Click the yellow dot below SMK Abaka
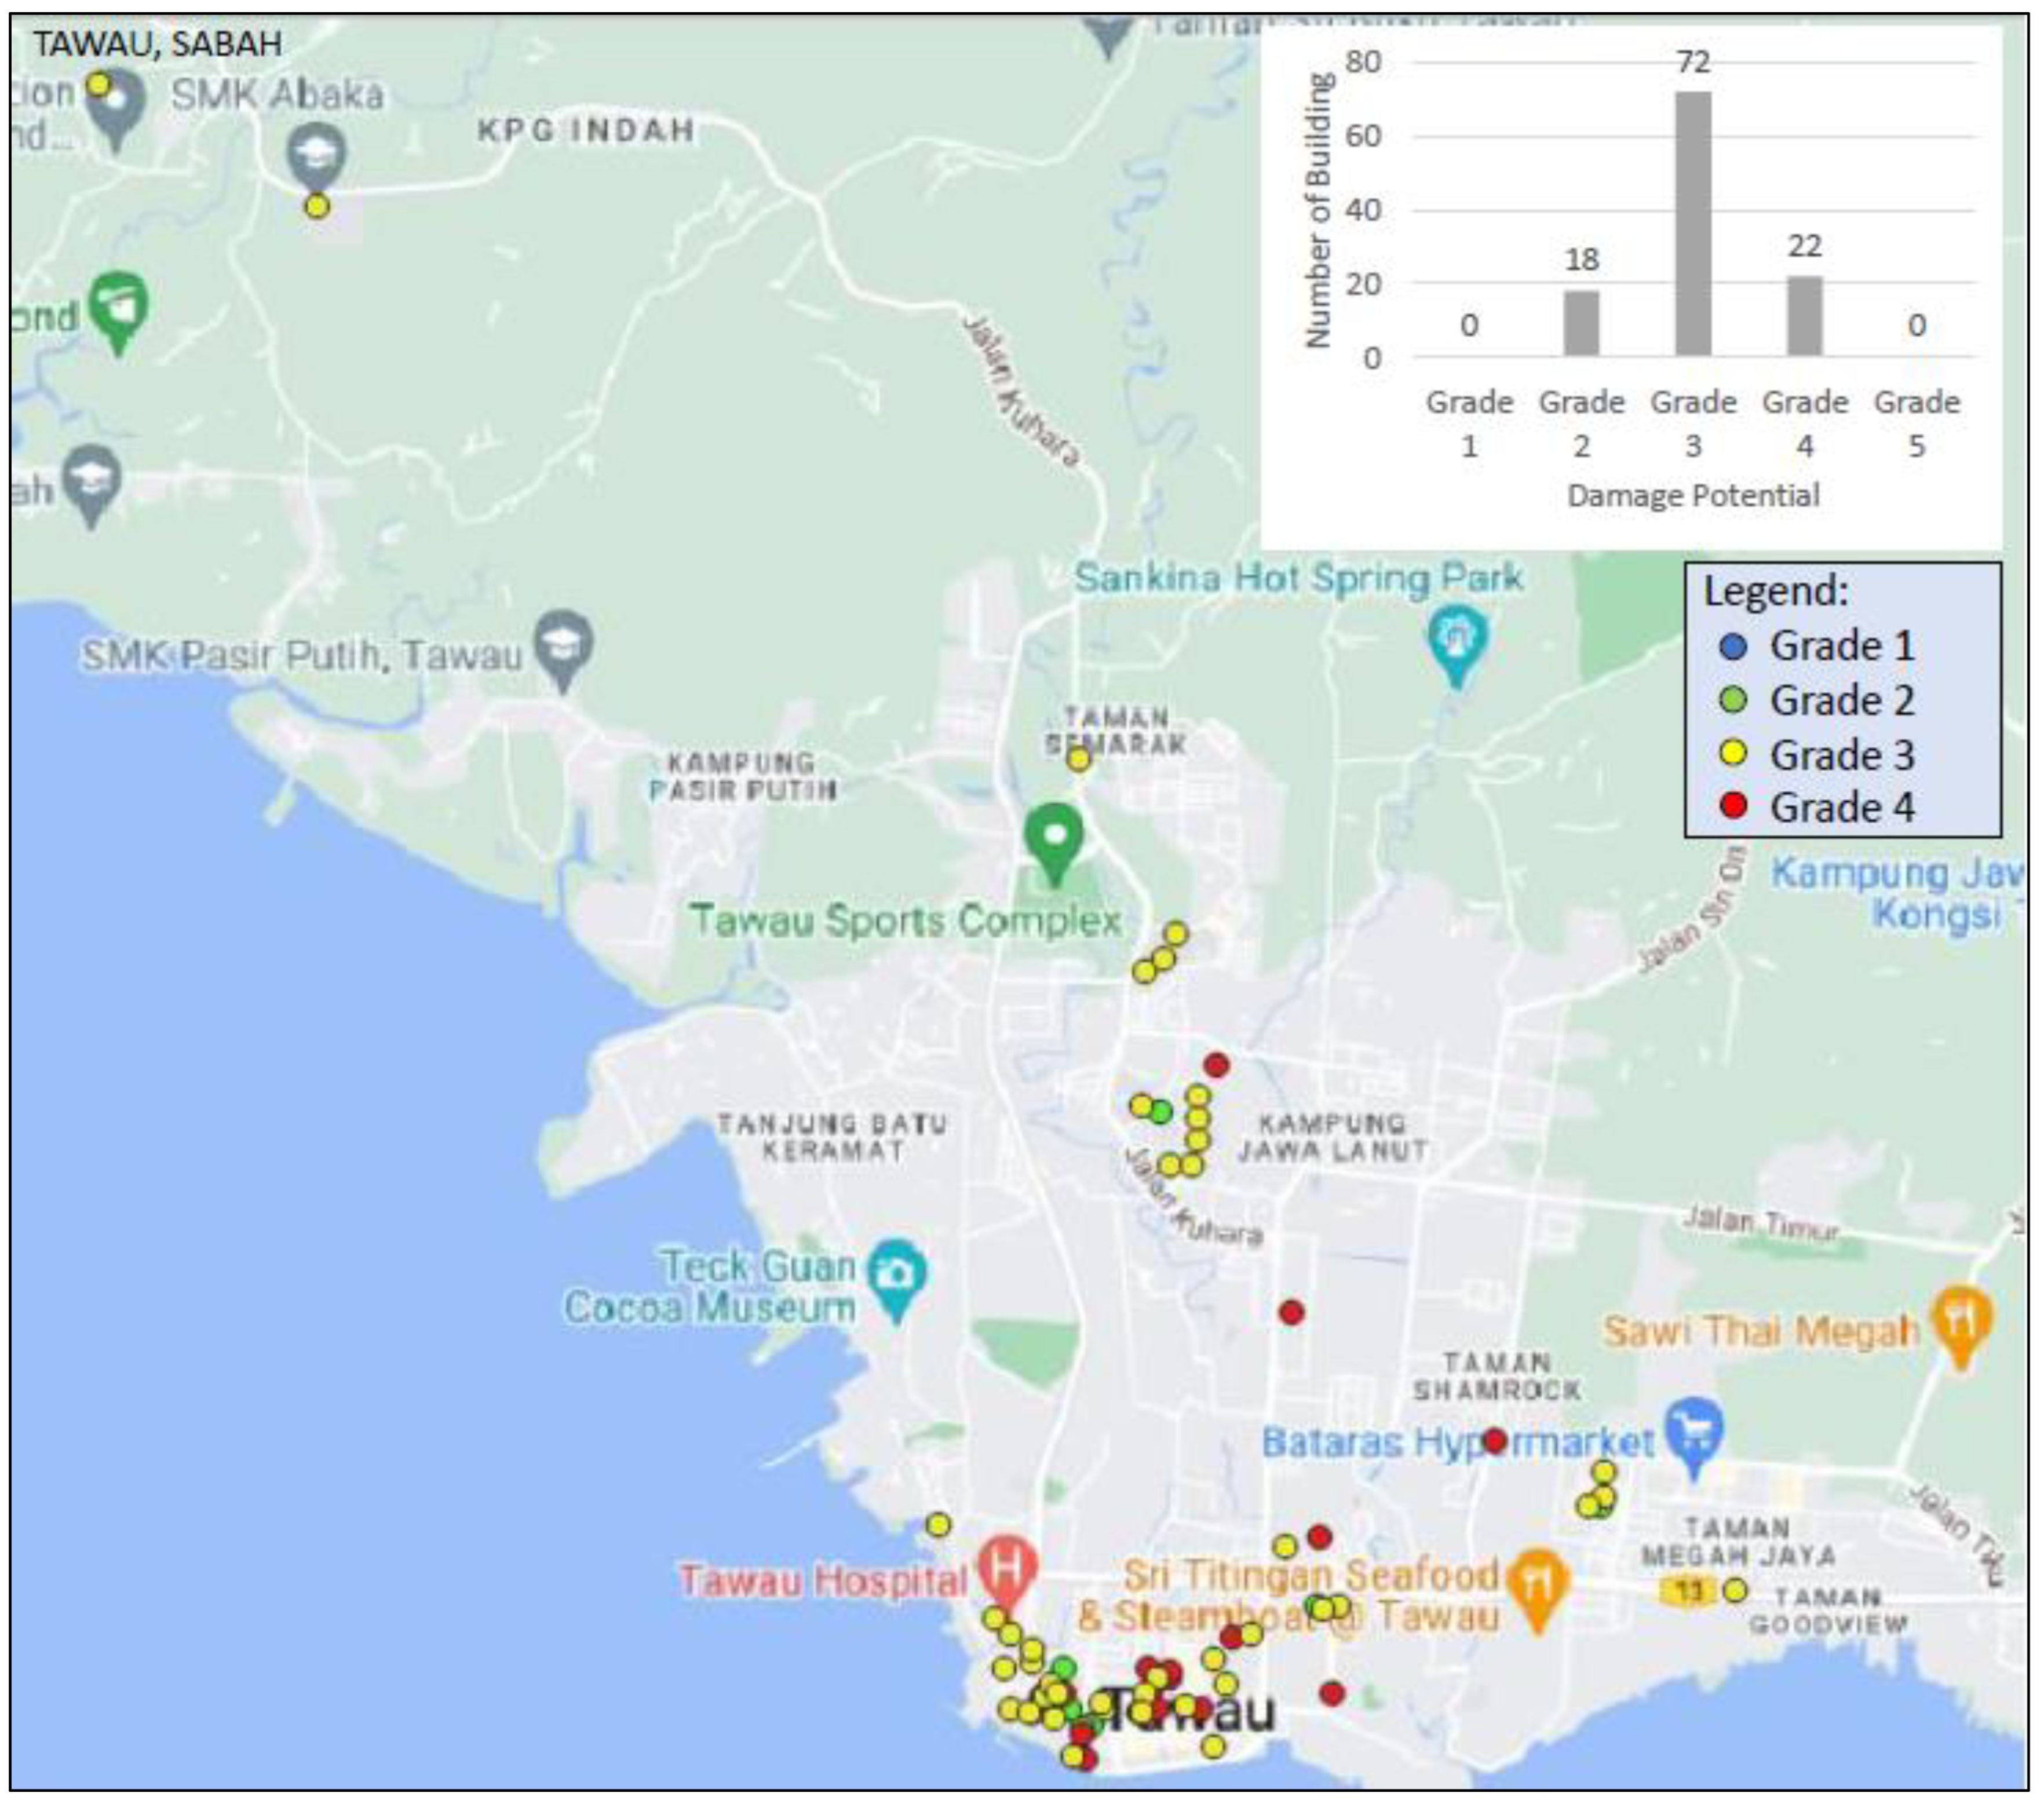The height and width of the screenshot is (1804, 2044). pos(316,206)
